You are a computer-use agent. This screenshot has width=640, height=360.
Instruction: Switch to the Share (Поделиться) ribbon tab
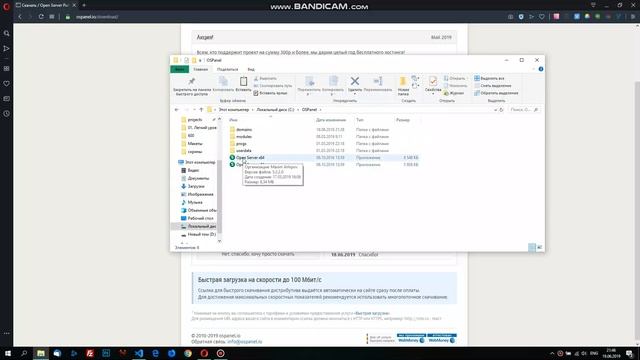point(227,69)
